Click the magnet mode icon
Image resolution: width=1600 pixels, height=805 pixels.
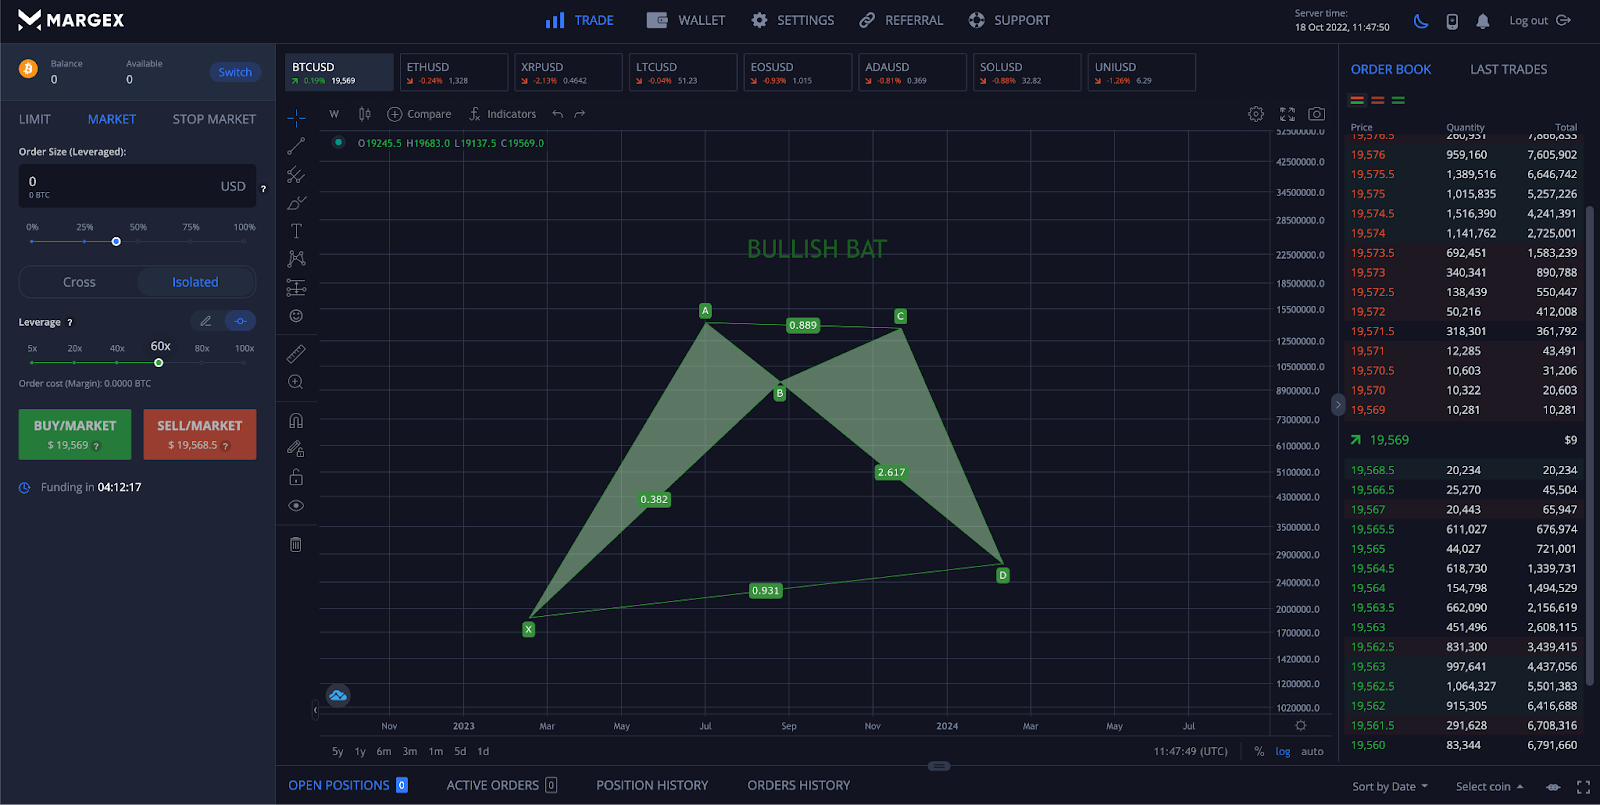pyautogui.click(x=296, y=421)
